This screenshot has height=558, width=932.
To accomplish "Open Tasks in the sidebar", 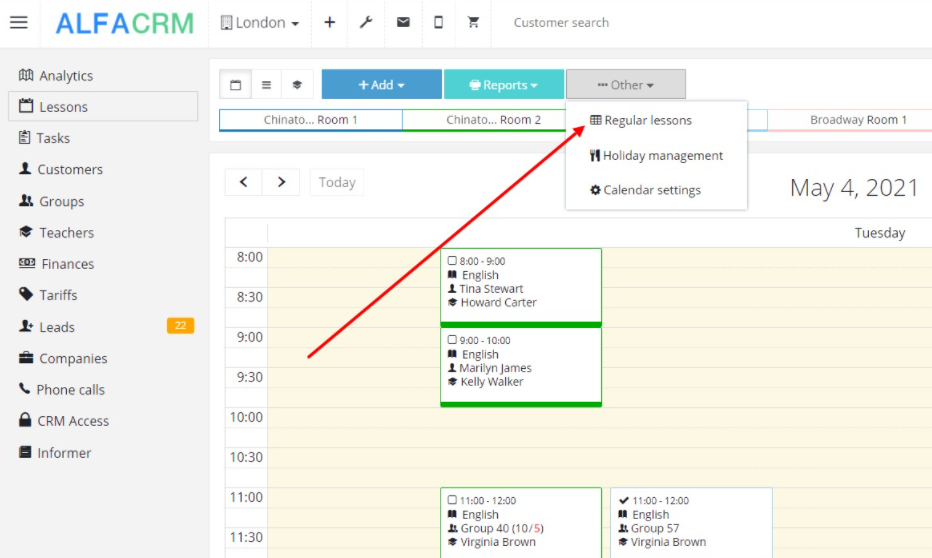I will point(45,138).
